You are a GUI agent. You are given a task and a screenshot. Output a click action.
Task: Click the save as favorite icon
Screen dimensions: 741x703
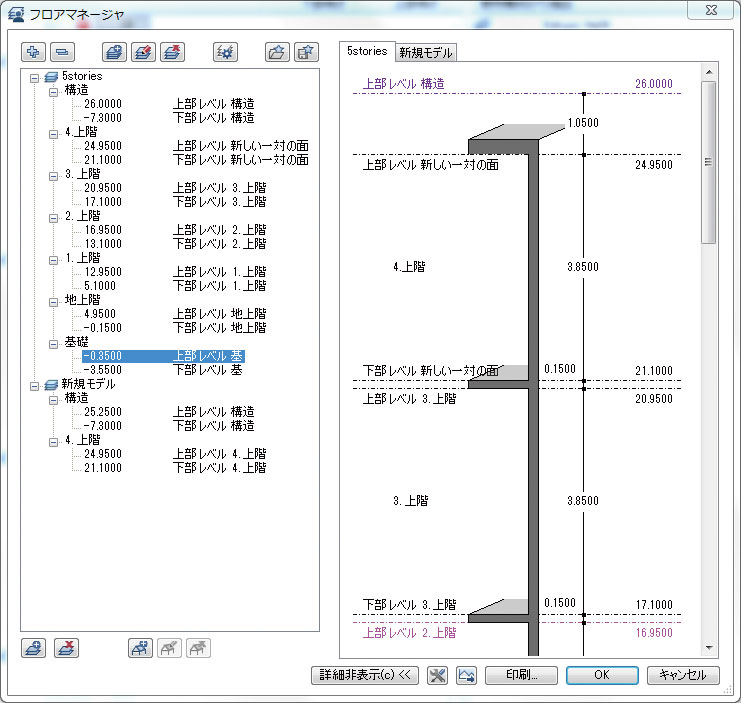point(305,52)
